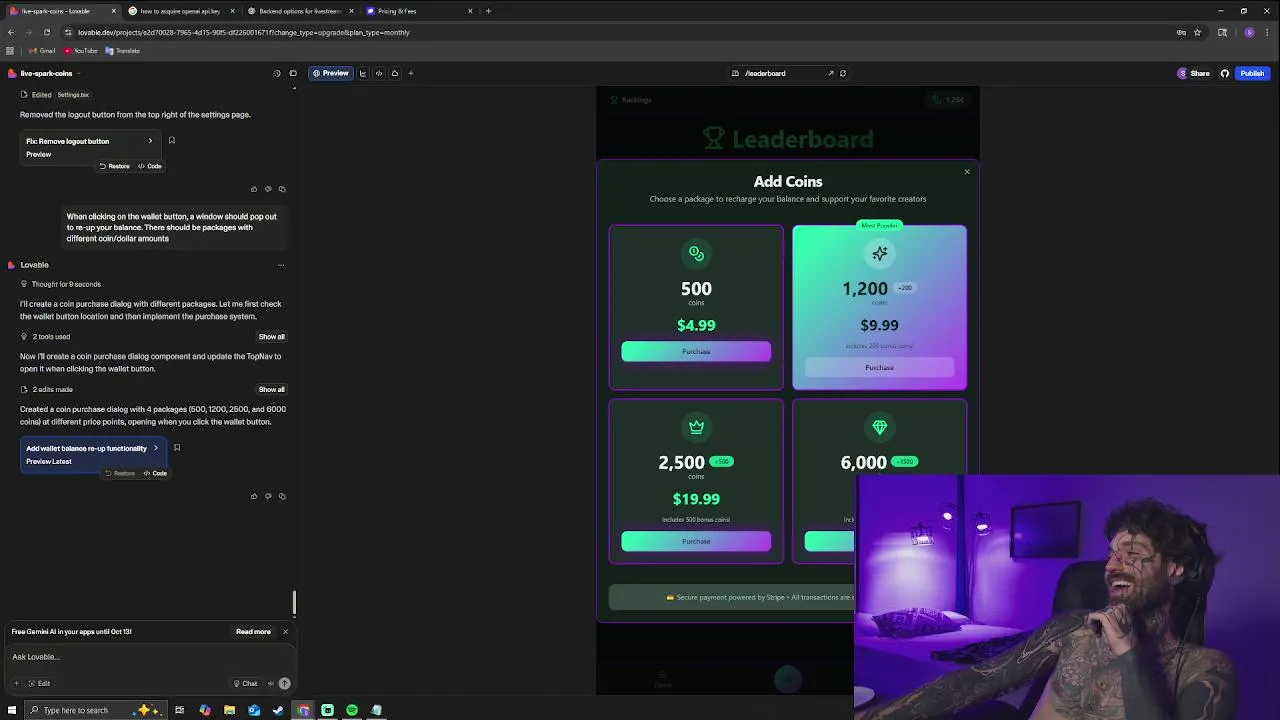
Task: Open the Gmail bookmark
Action: tap(42, 51)
